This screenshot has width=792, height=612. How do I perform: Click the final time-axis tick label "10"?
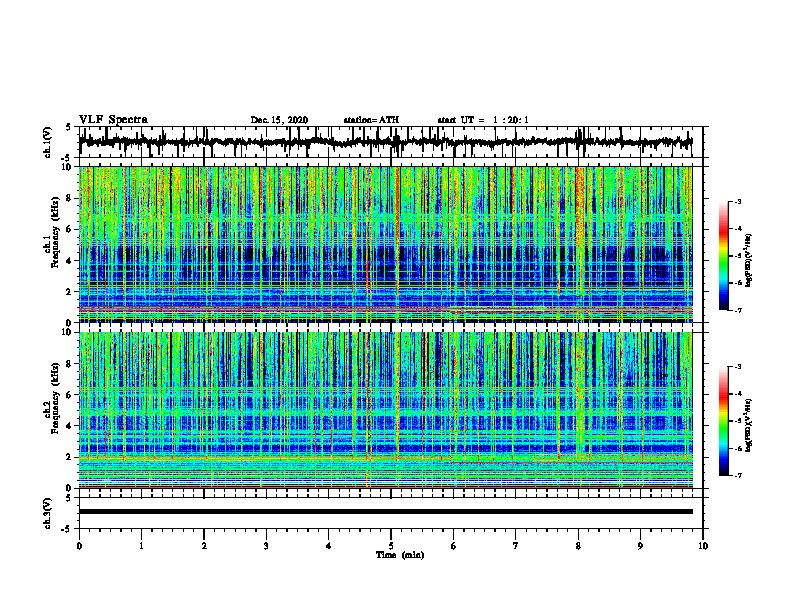pyautogui.click(x=703, y=546)
